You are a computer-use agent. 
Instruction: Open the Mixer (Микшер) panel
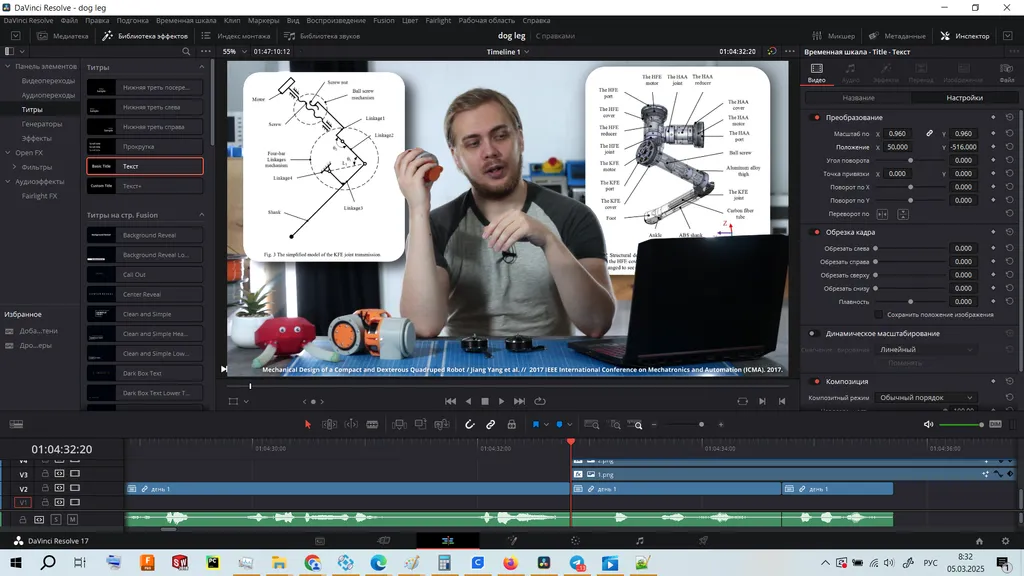click(x=833, y=36)
